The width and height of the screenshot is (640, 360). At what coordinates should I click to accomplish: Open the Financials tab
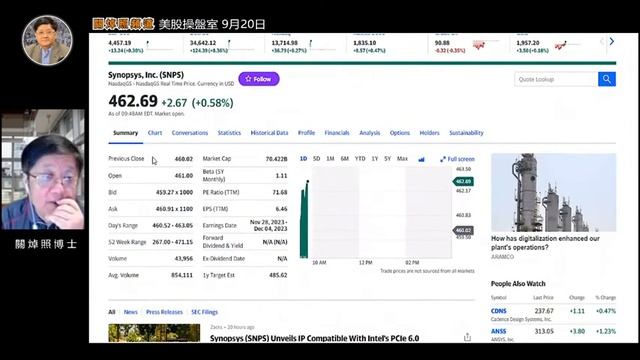pos(337,133)
